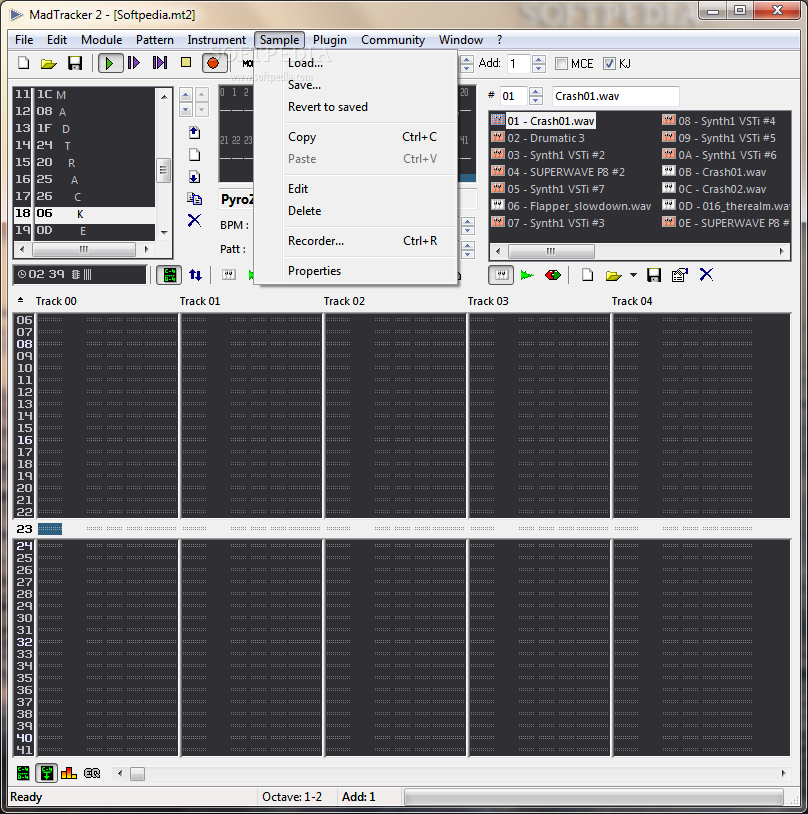Click the blue up-down arrows icon
808x814 pixels.
(195, 275)
